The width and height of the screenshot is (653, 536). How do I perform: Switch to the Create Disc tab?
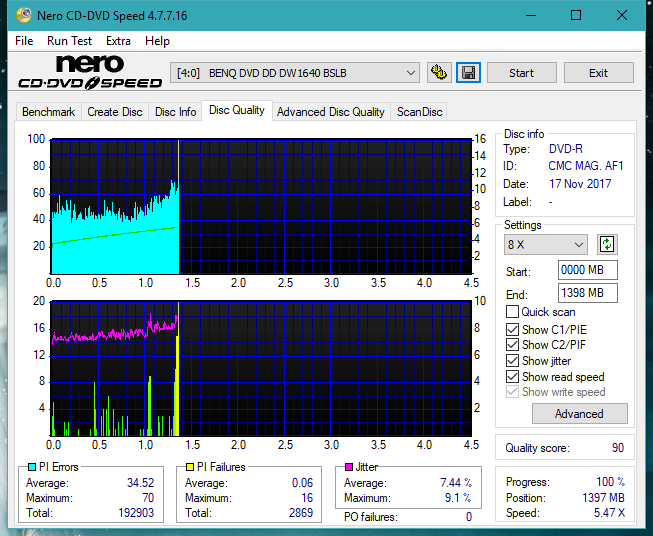click(115, 112)
